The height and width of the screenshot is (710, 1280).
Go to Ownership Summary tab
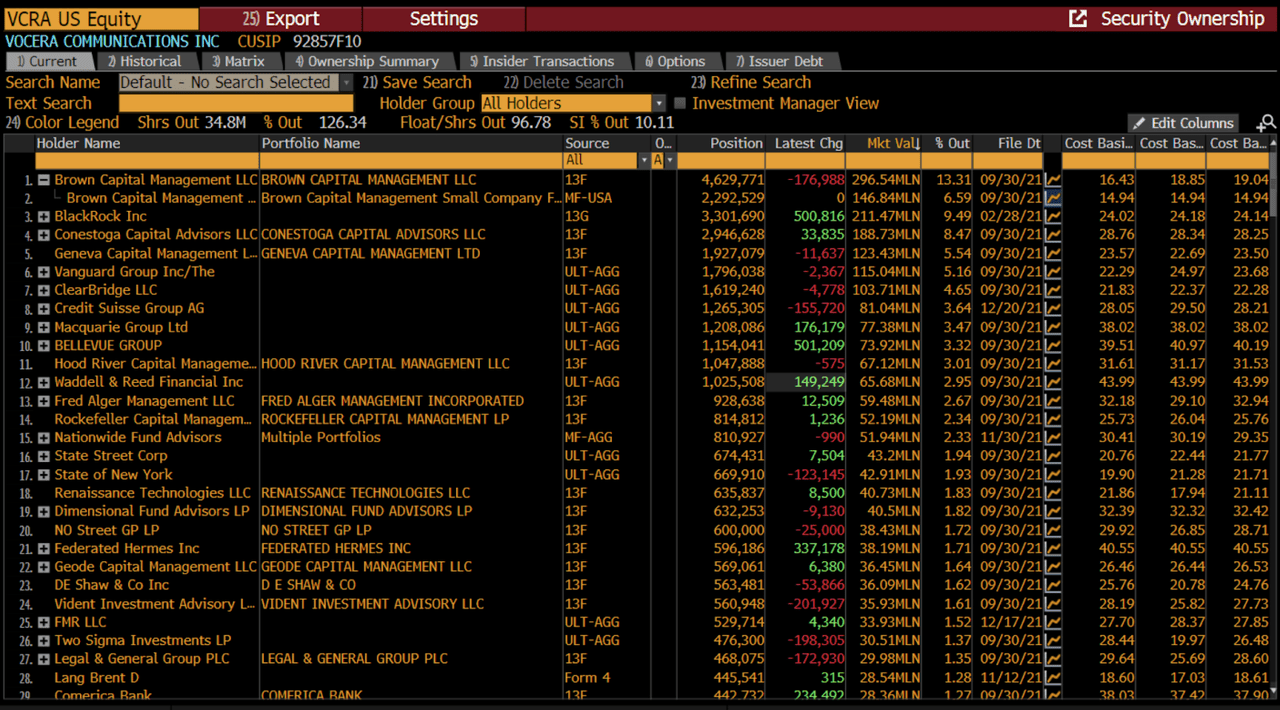[367, 61]
